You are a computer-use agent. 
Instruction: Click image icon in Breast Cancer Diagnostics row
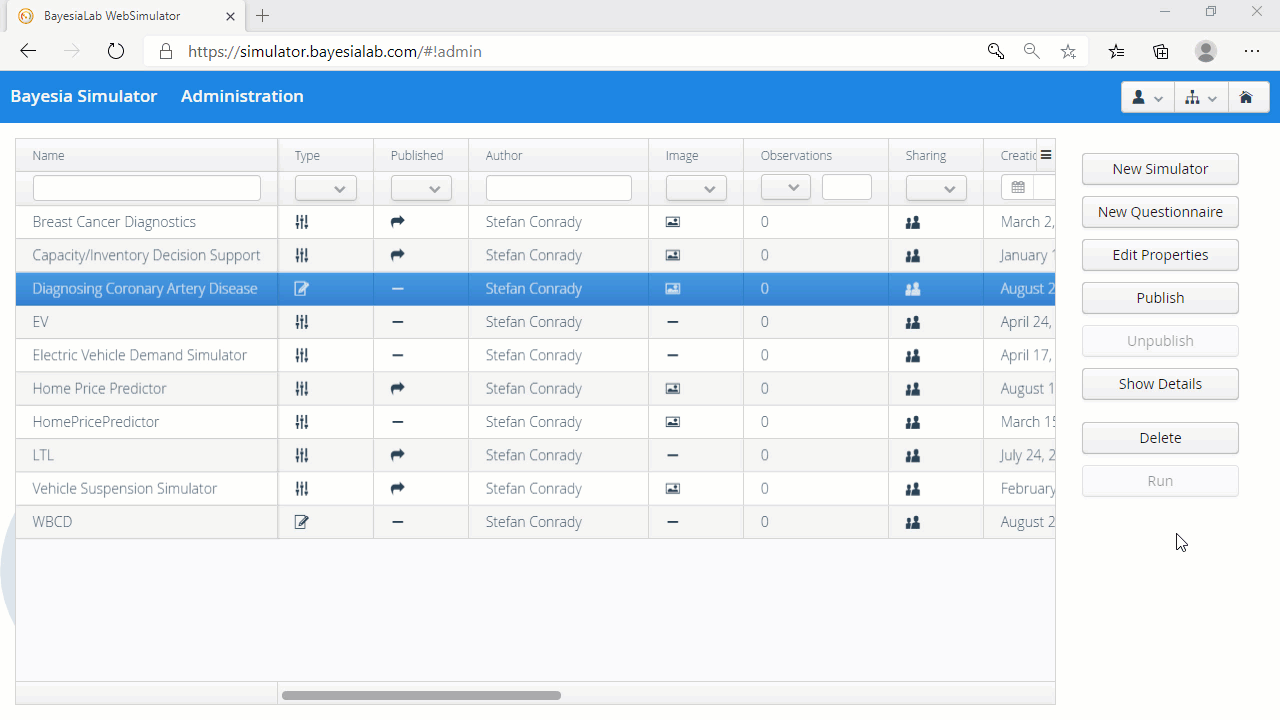pyautogui.click(x=673, y=222)
